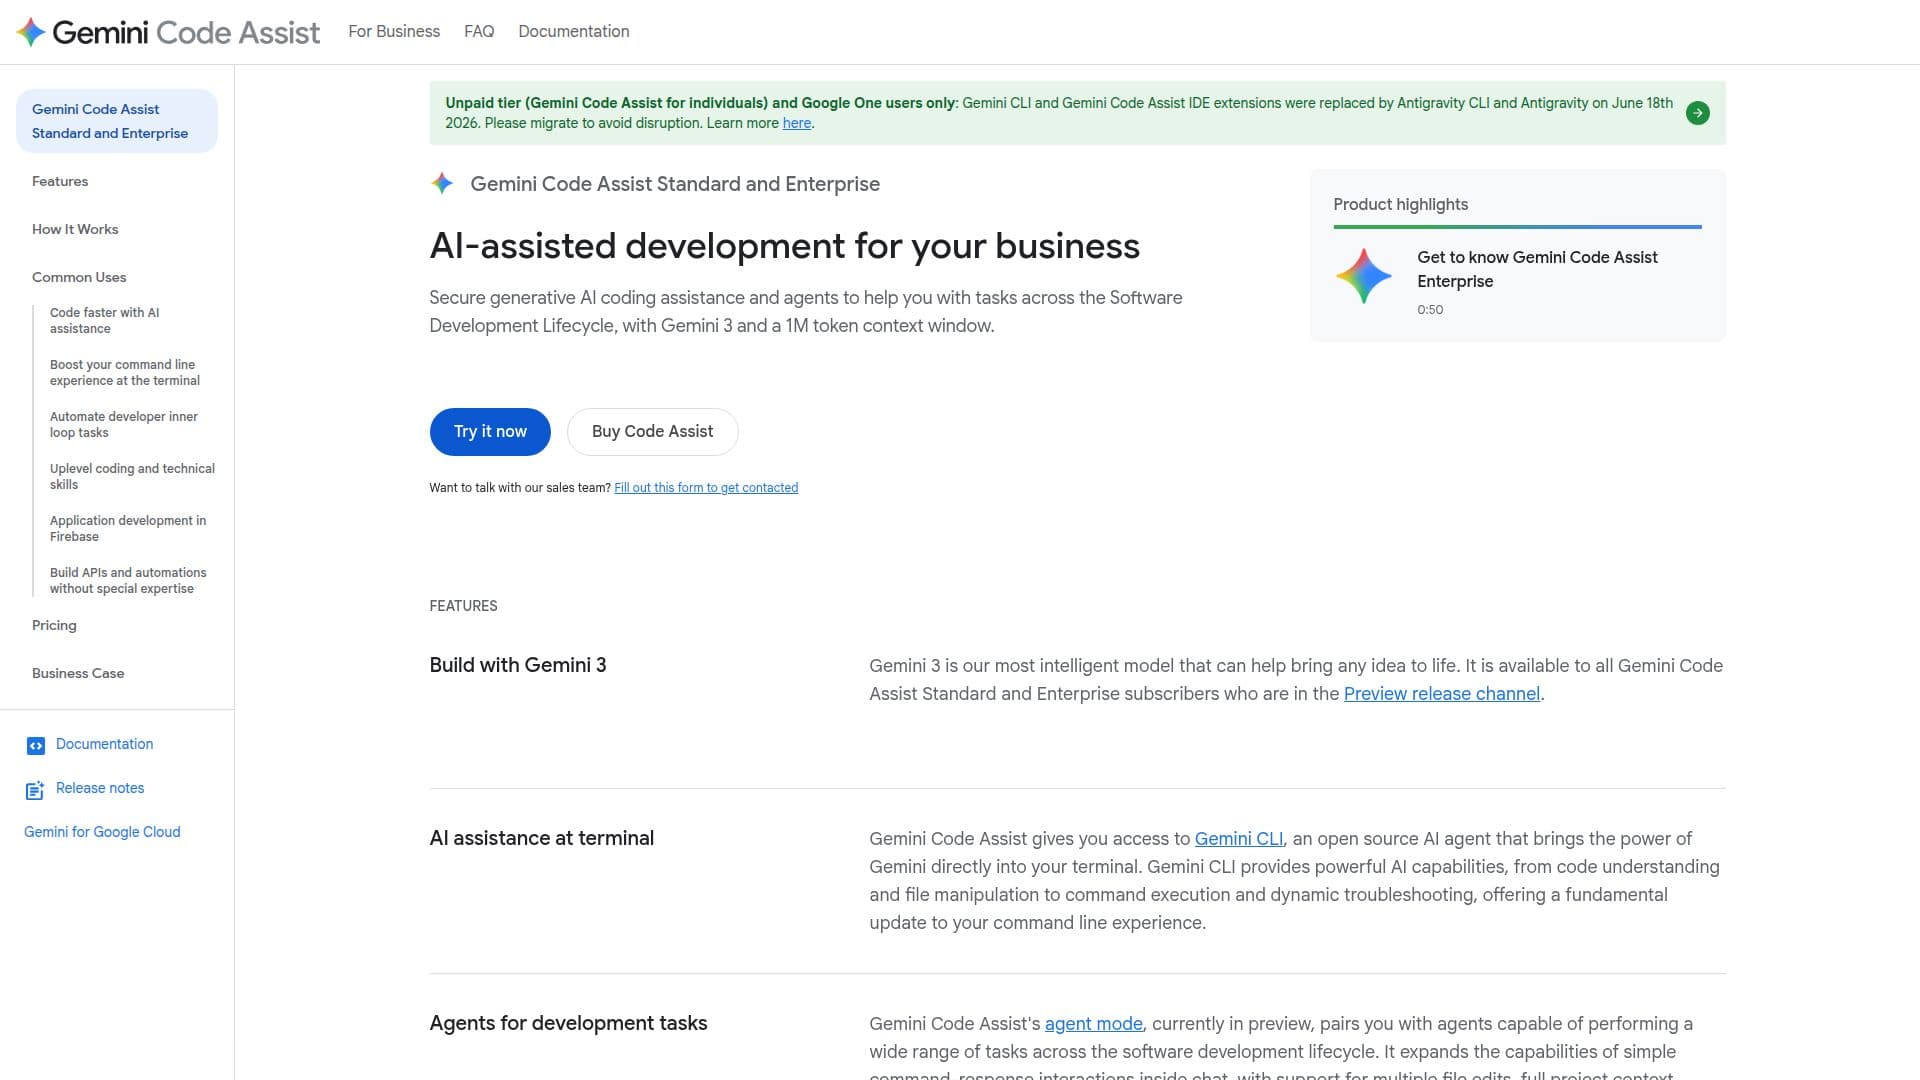
Task: Click the Documentation code icon in sidebar
Action: click(35, 745)
